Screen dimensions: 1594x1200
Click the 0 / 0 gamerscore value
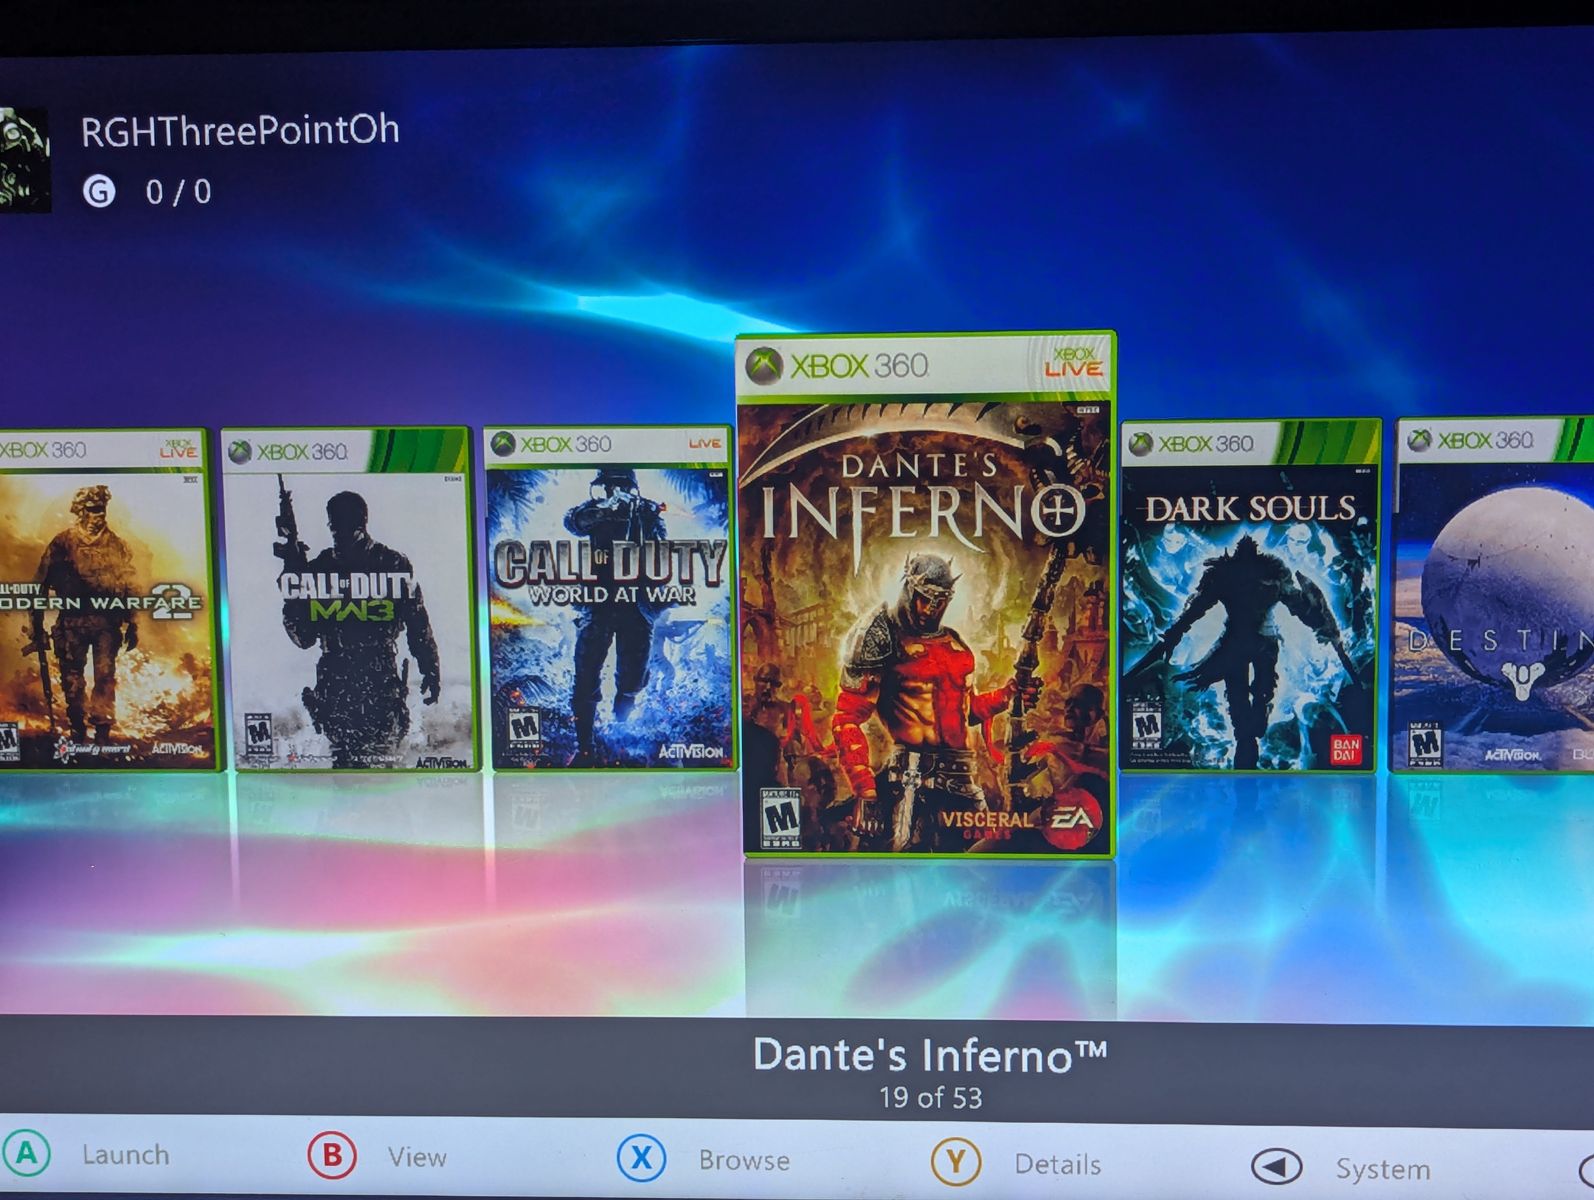pos(179,191)
